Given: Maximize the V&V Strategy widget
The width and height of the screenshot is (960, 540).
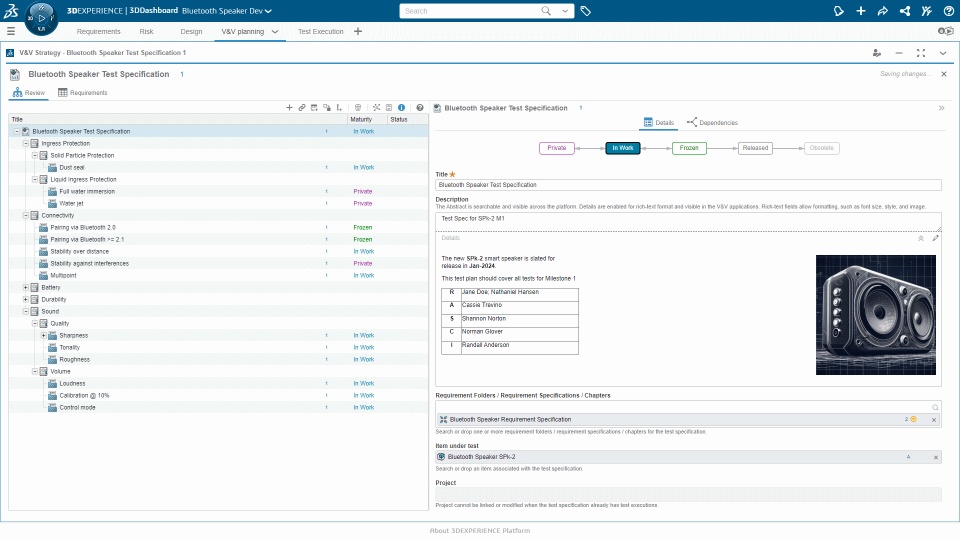Looking at the screenshot, I should coord(921,53).
